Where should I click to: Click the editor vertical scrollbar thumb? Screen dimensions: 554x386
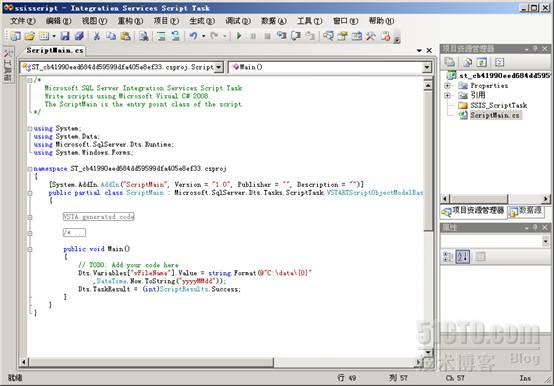[428, 161]
